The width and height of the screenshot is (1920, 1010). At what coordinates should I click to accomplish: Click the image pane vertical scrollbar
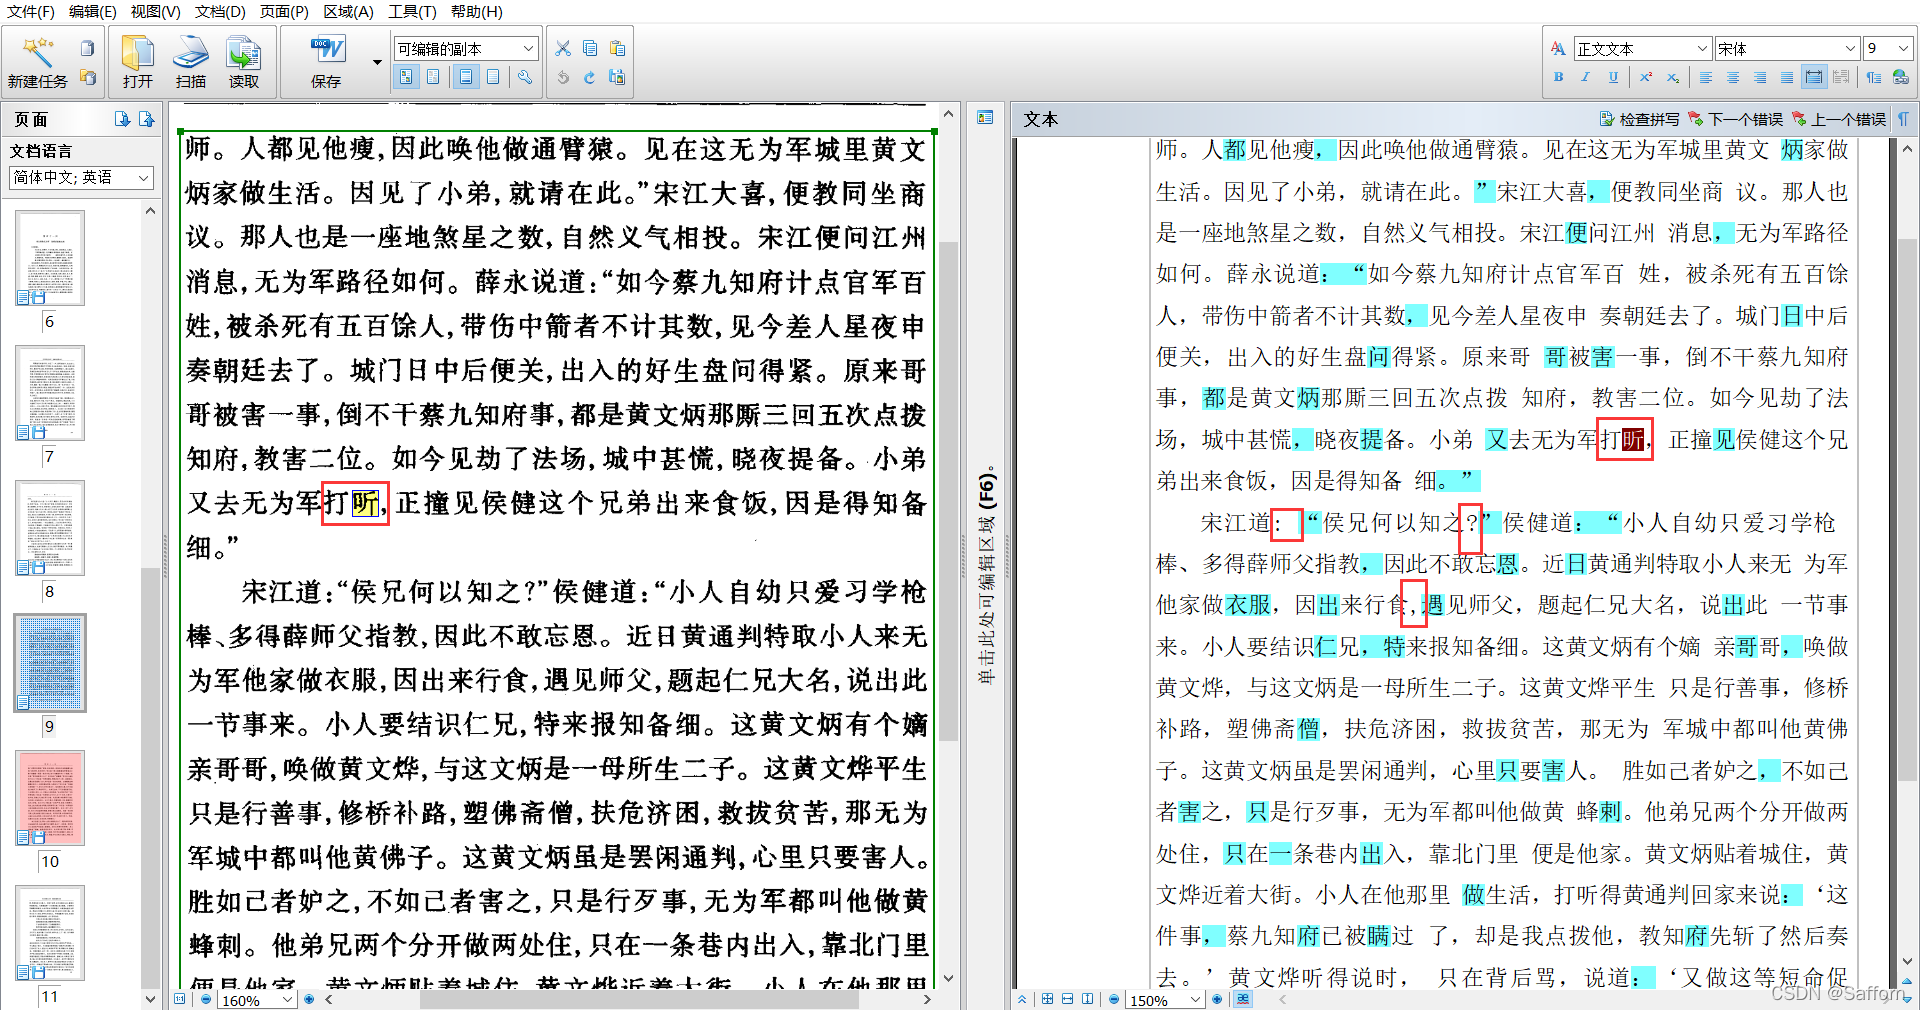pyautogui.click(x=949, y=490)
